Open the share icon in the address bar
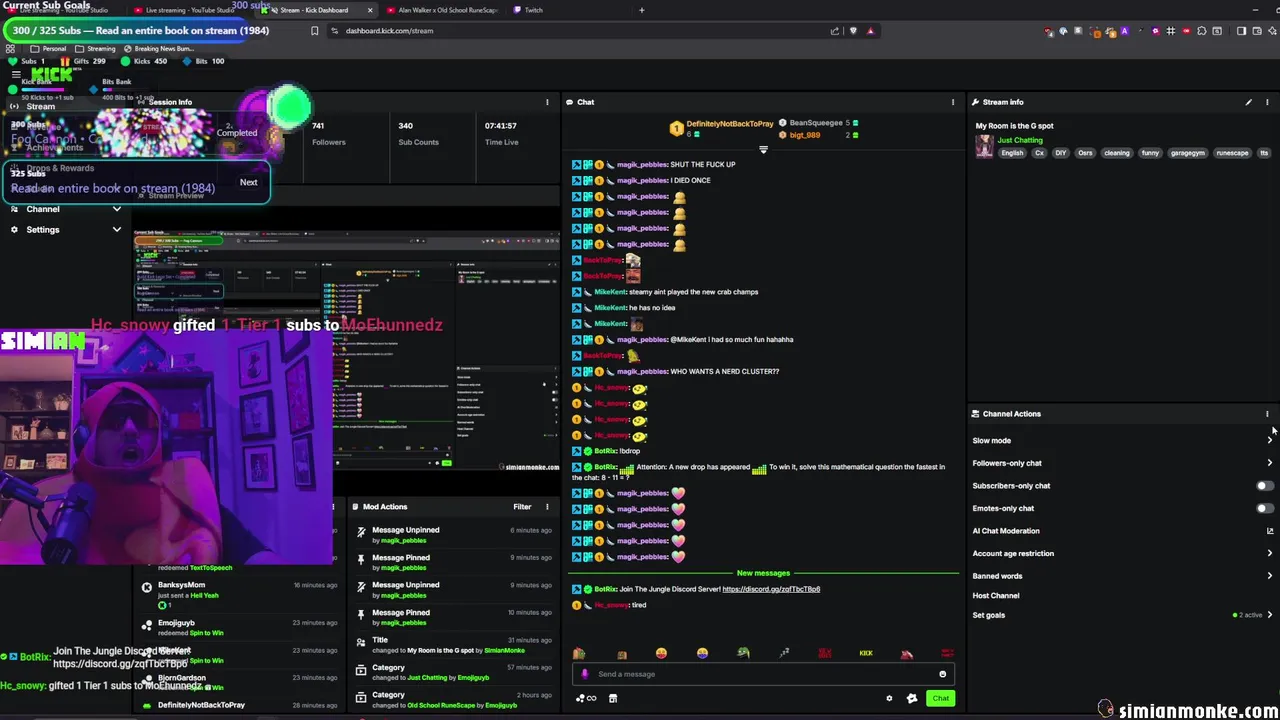1280x720 pixels. (x=835, y=31)
